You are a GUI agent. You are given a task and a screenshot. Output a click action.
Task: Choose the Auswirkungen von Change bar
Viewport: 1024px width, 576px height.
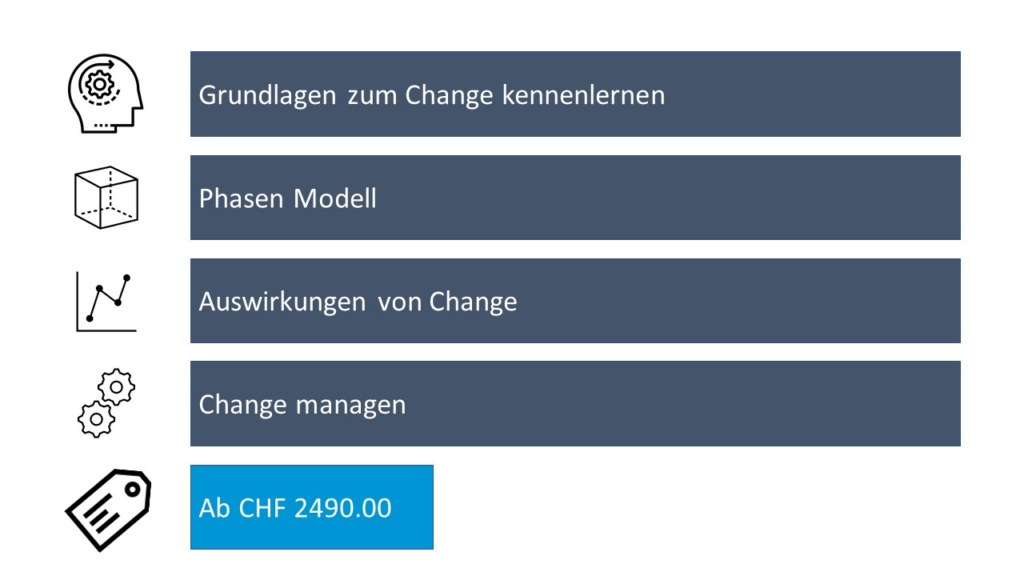click(575, 300)
